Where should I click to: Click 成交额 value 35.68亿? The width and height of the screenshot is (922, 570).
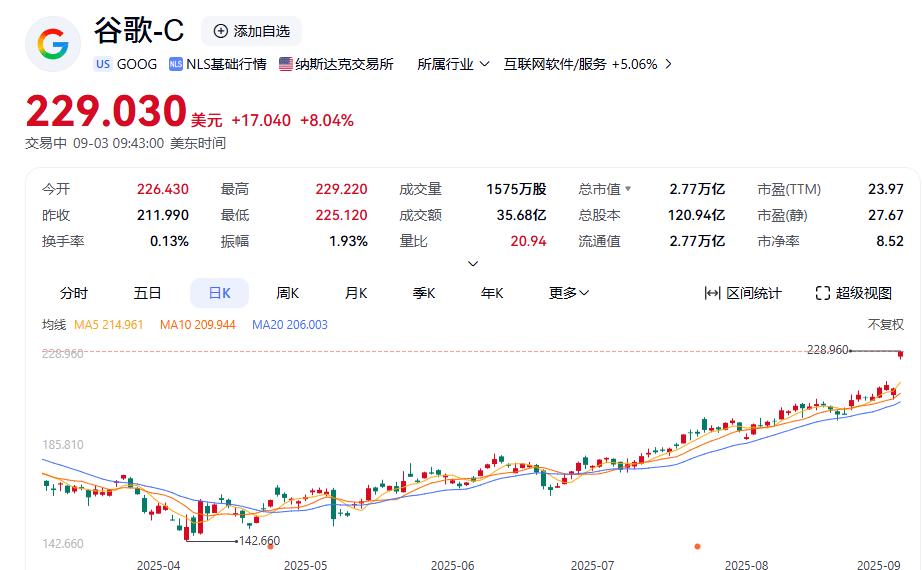pyautogui.click(x=521, y=215)
